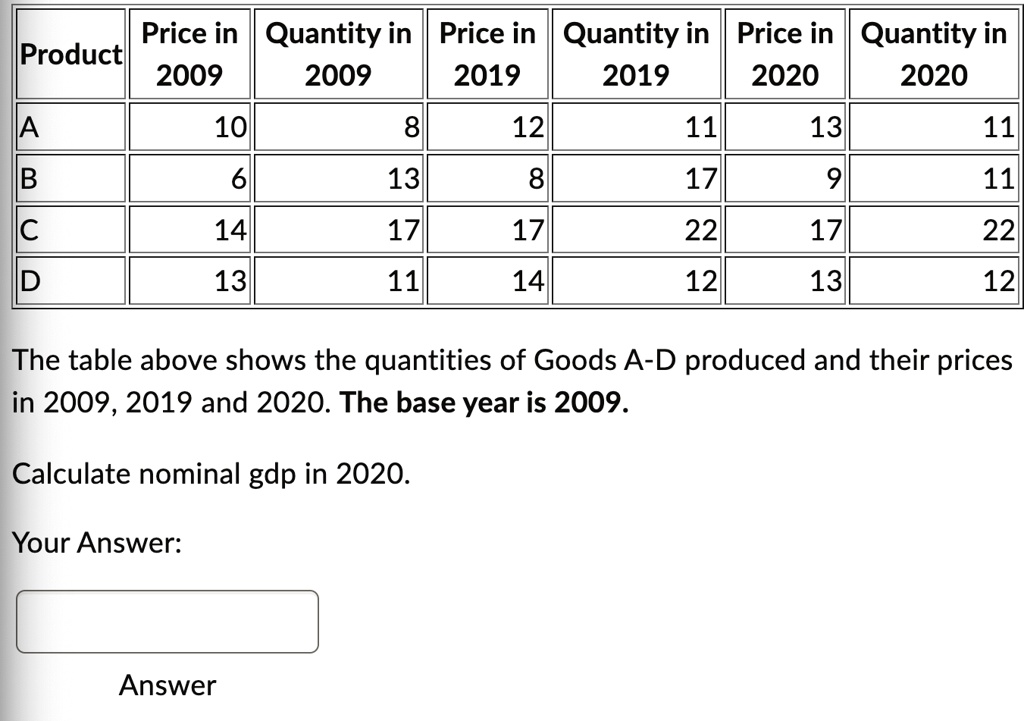Click Product D's 2009 price cell
This screenshot has width=1024, height=721.
click(189, 280)
